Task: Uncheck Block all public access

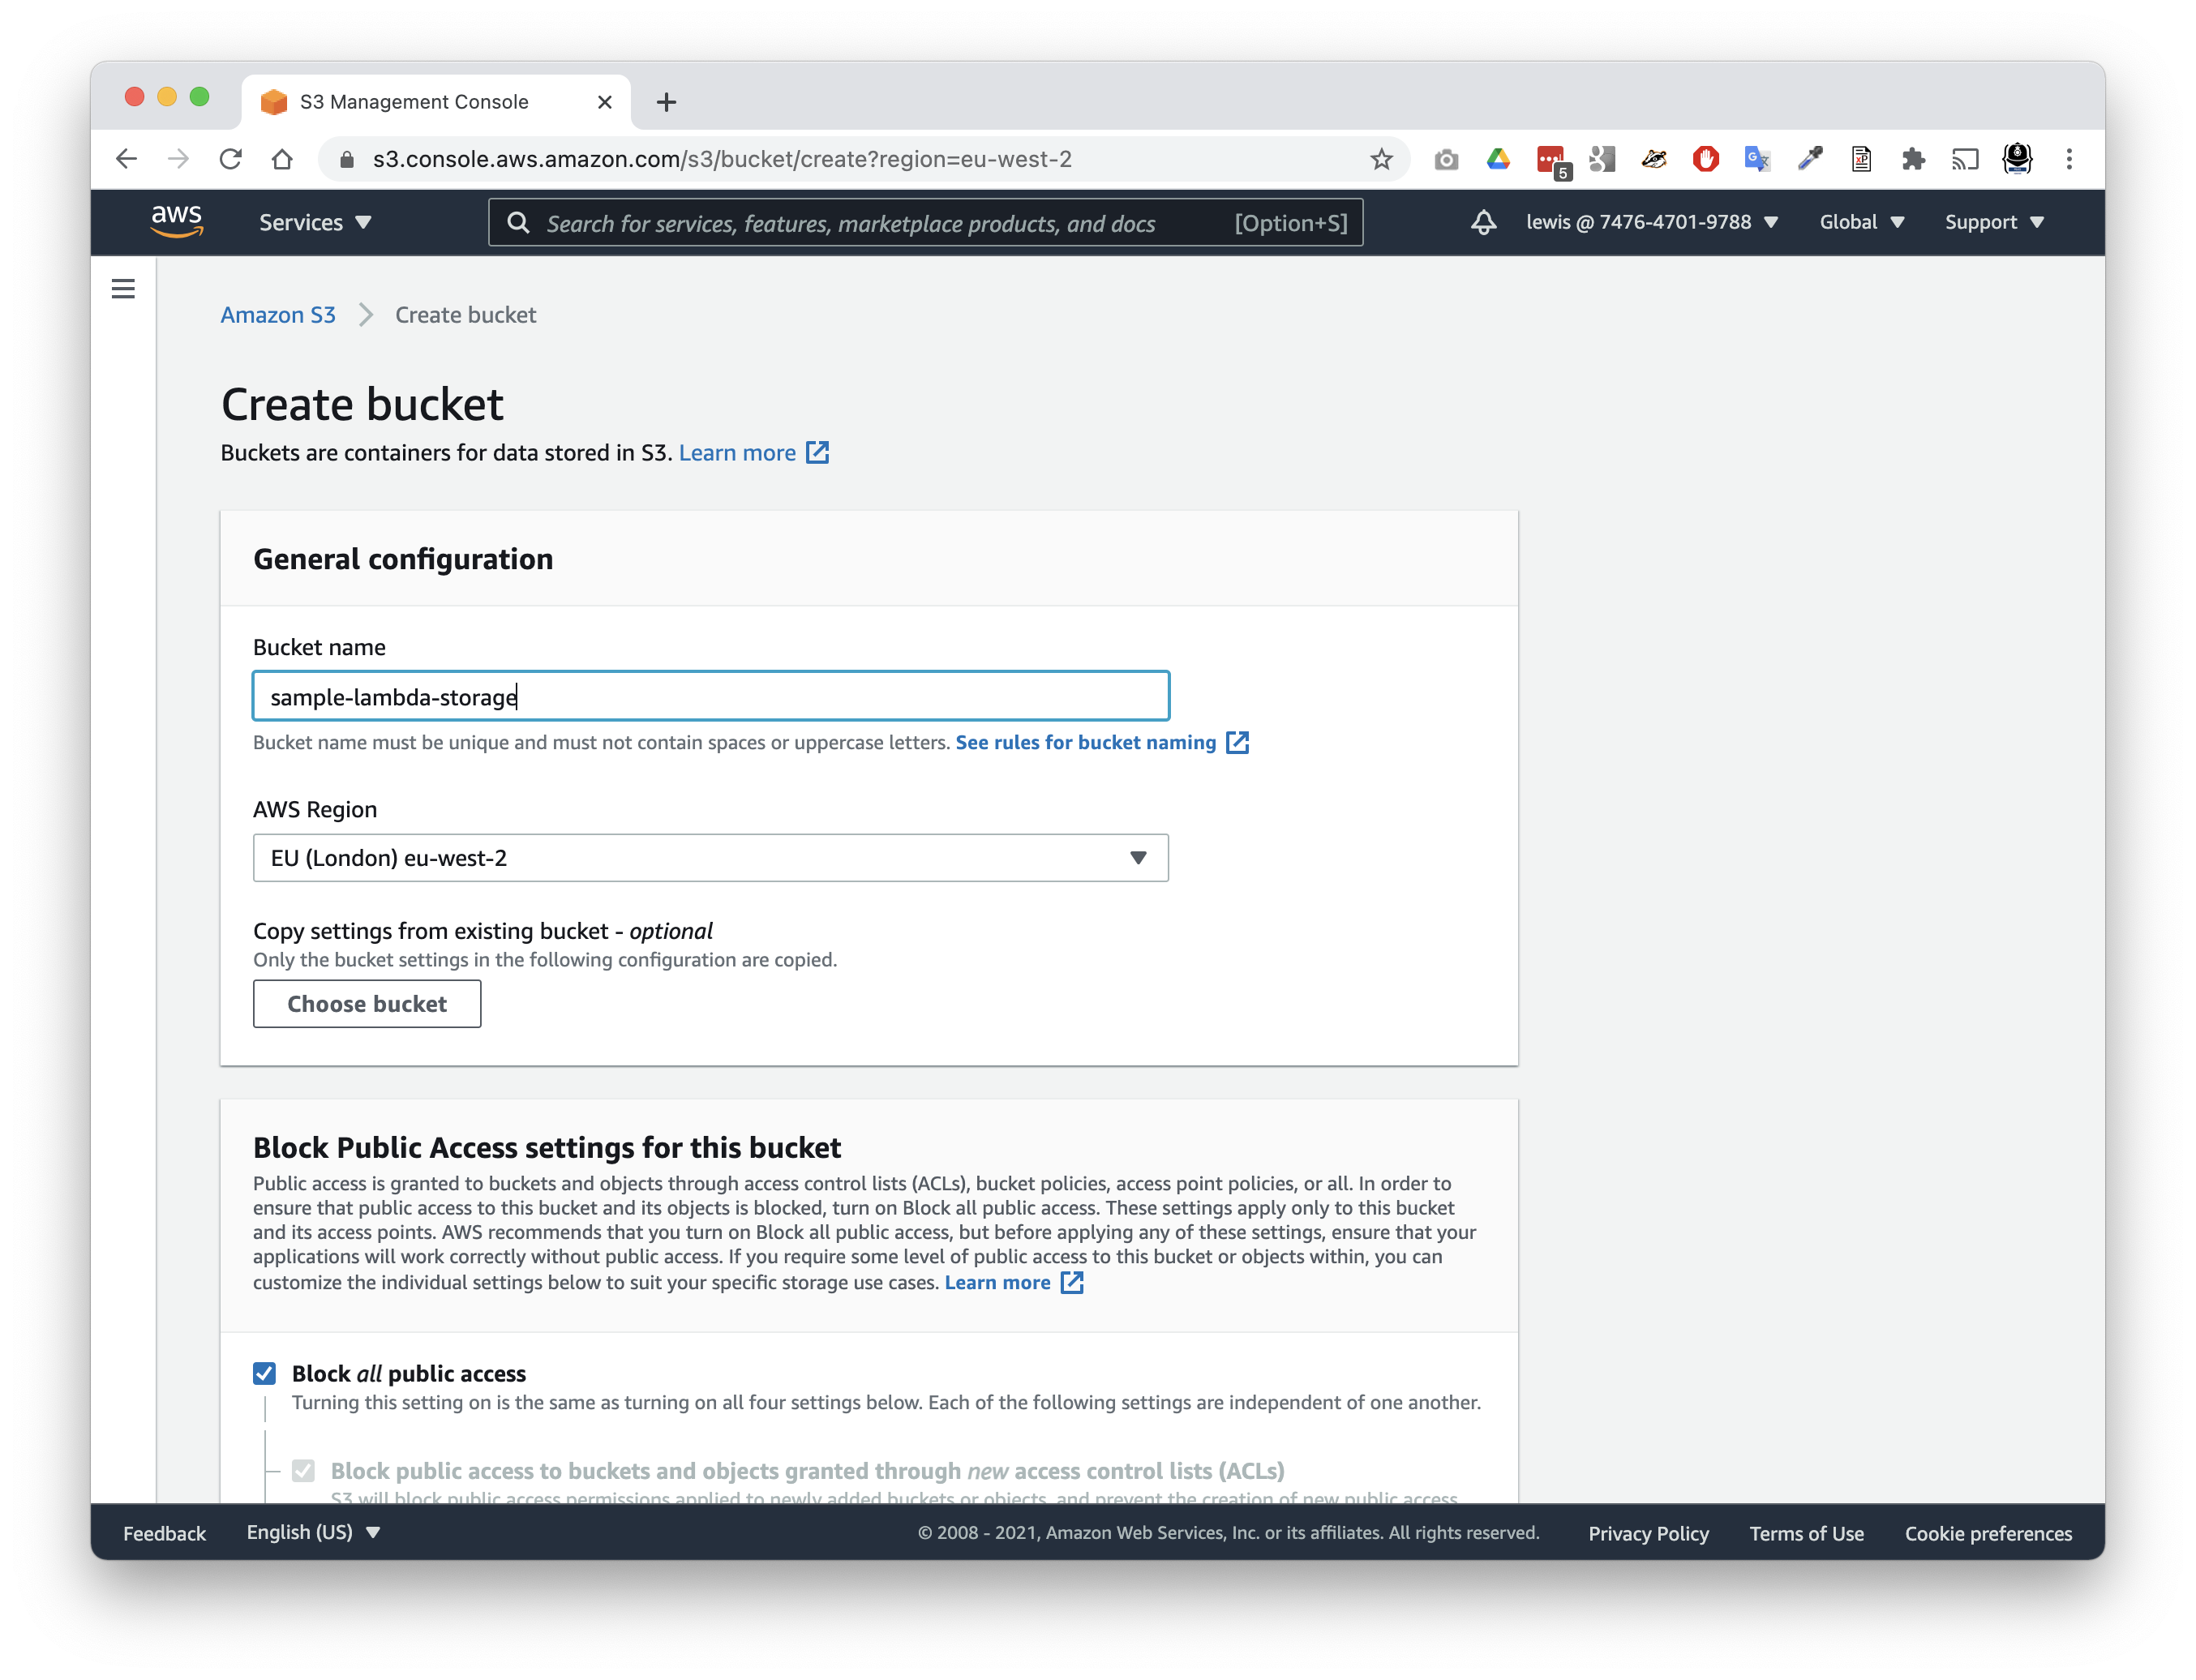Action: pos(264,1373)
